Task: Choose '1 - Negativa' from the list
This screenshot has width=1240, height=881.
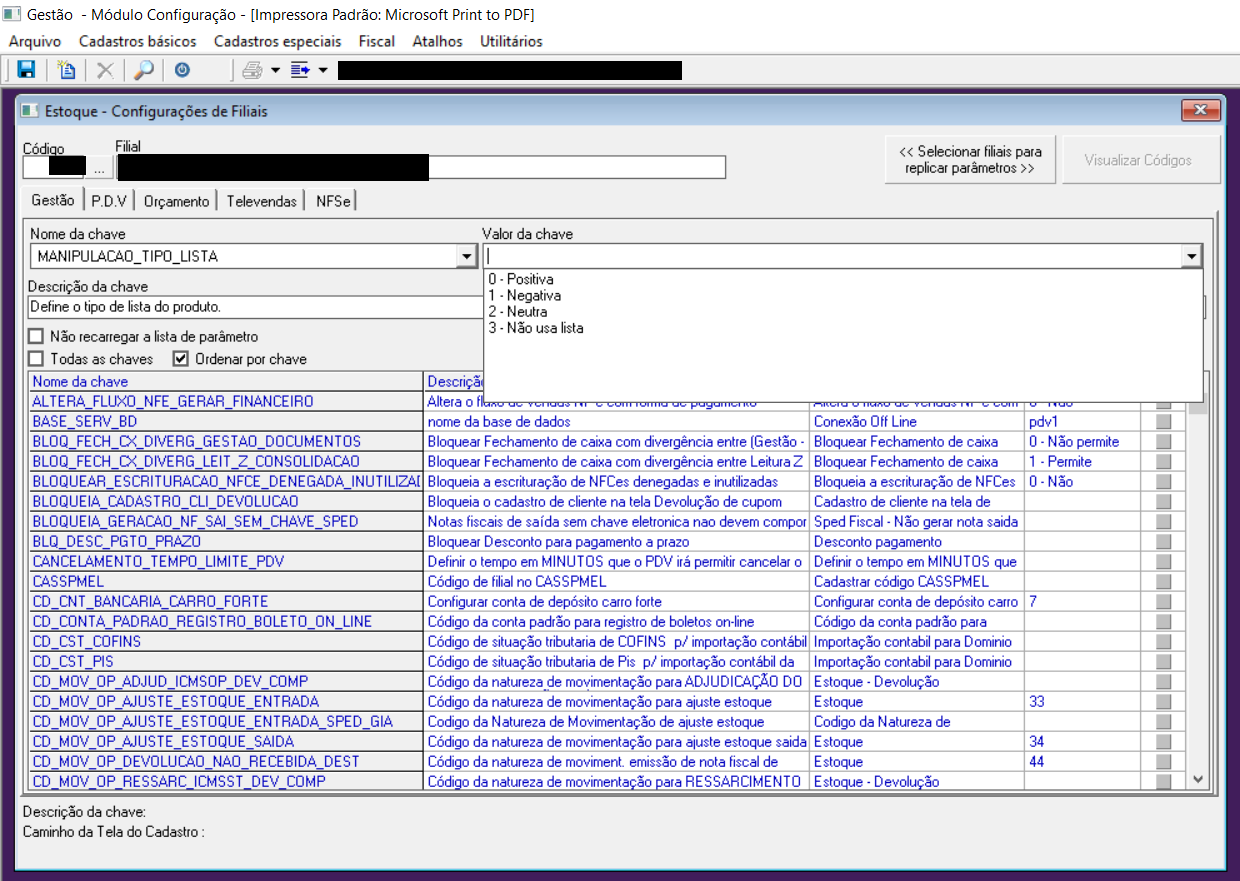Action: pos(525,296)
